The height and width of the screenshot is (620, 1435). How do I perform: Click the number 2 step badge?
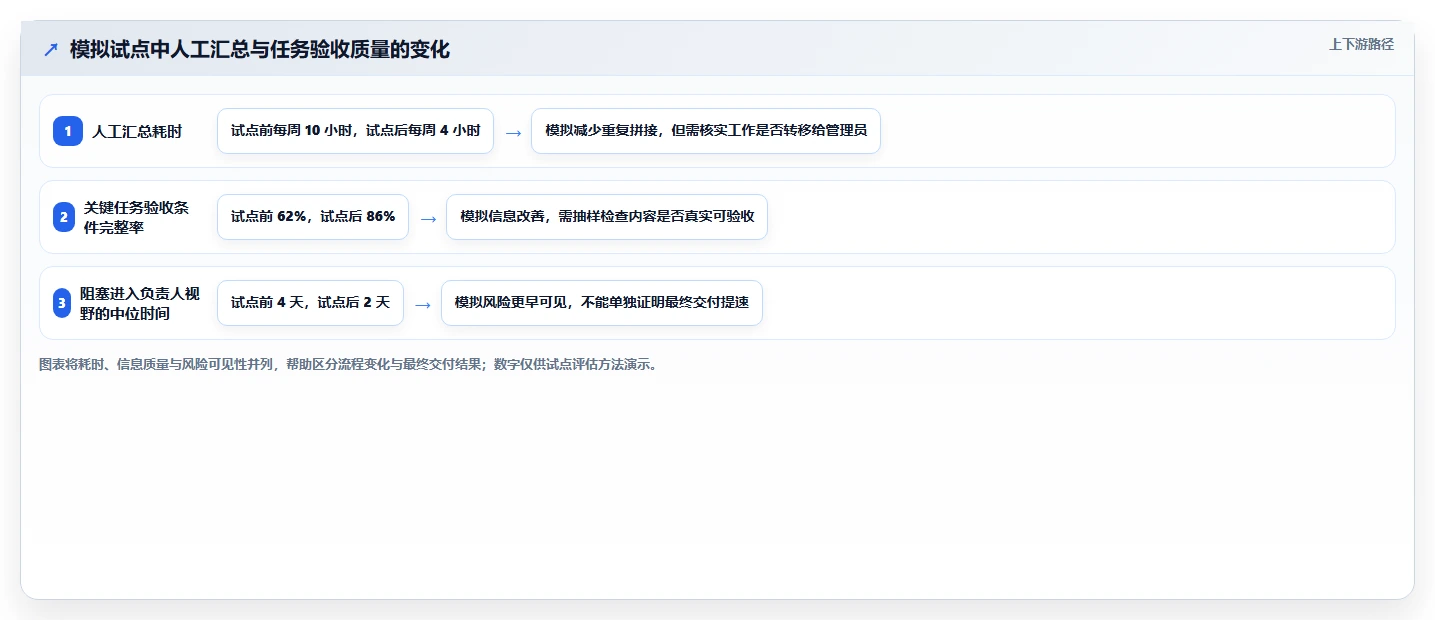pos(64,217)
